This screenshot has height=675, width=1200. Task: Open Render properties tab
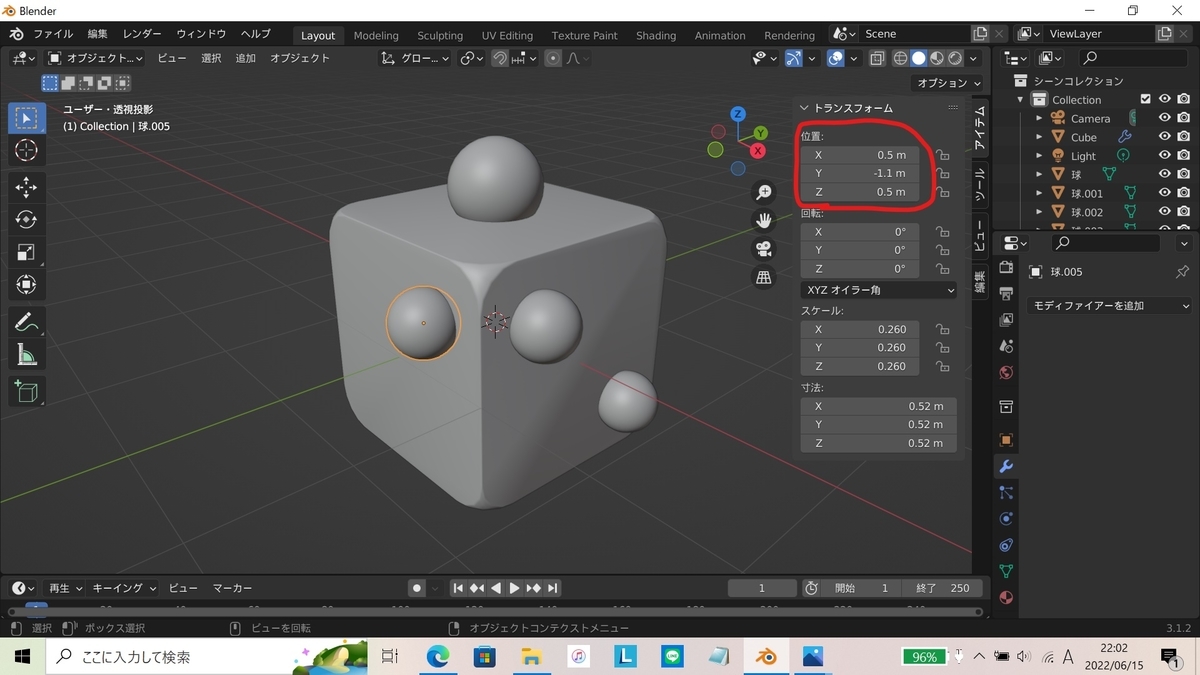[x=1006, y=268]
